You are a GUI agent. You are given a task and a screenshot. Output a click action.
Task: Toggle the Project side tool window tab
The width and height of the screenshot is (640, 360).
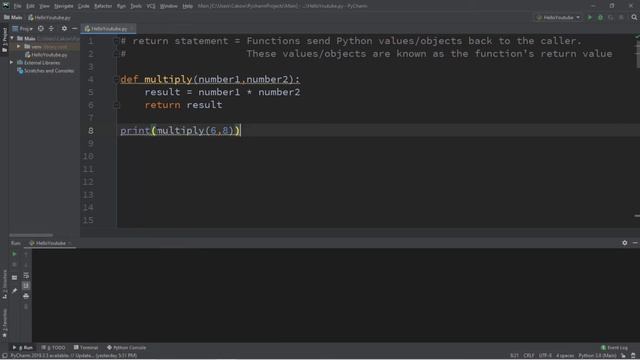4,40
